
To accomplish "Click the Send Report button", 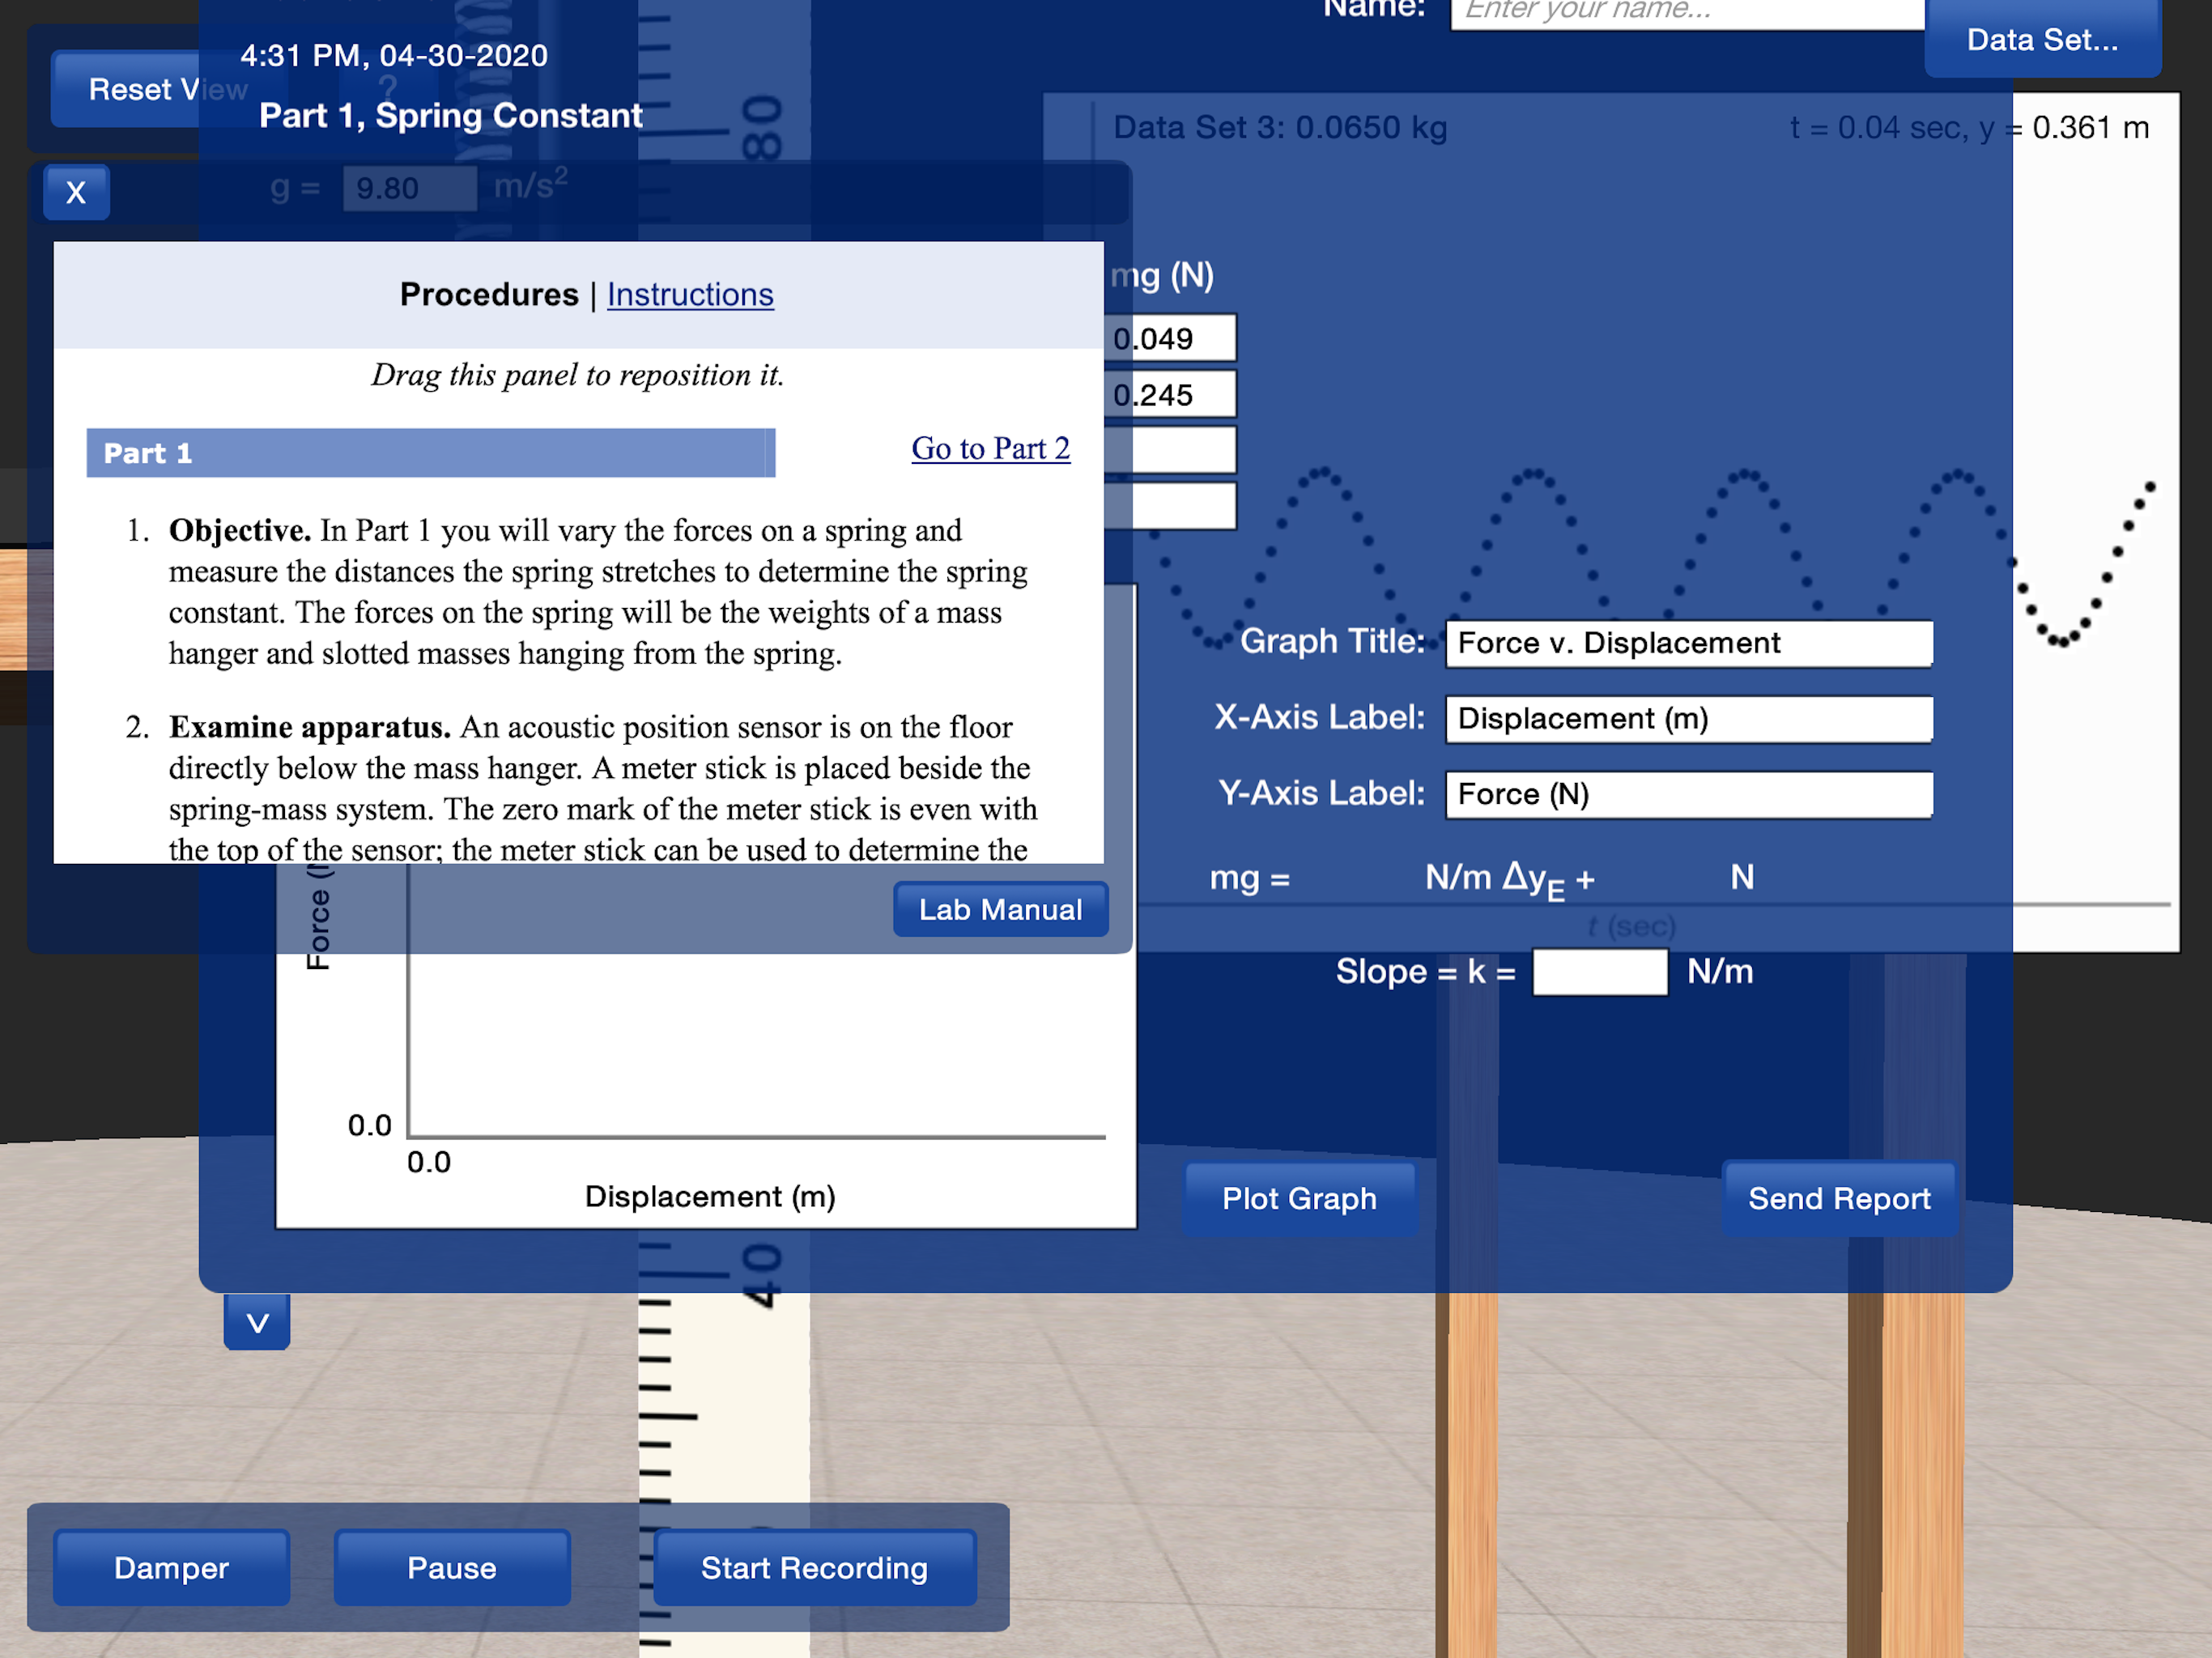I will 1839,1198.
